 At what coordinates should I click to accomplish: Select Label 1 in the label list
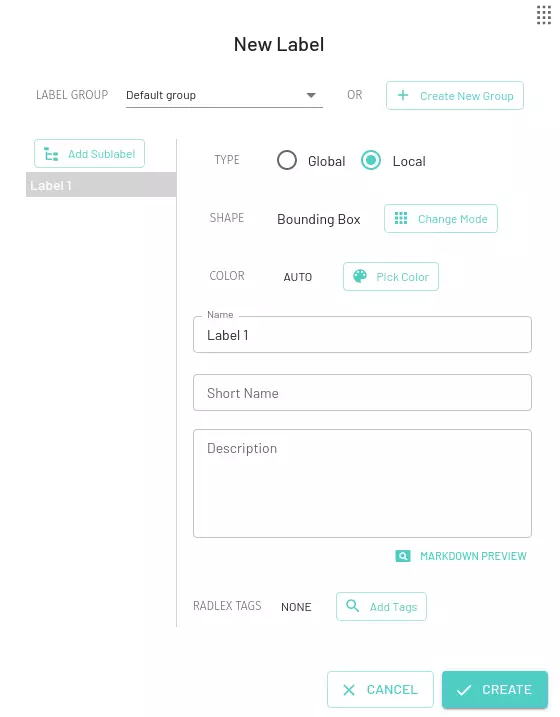(x=101, y=185)
